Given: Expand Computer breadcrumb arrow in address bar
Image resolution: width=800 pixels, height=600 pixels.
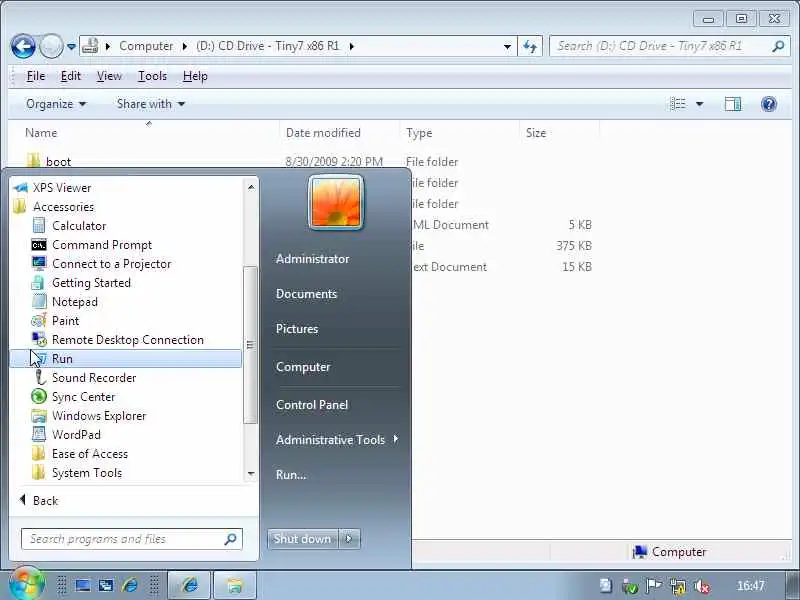Looking at the screenshot, I should [x=185, y=46].
